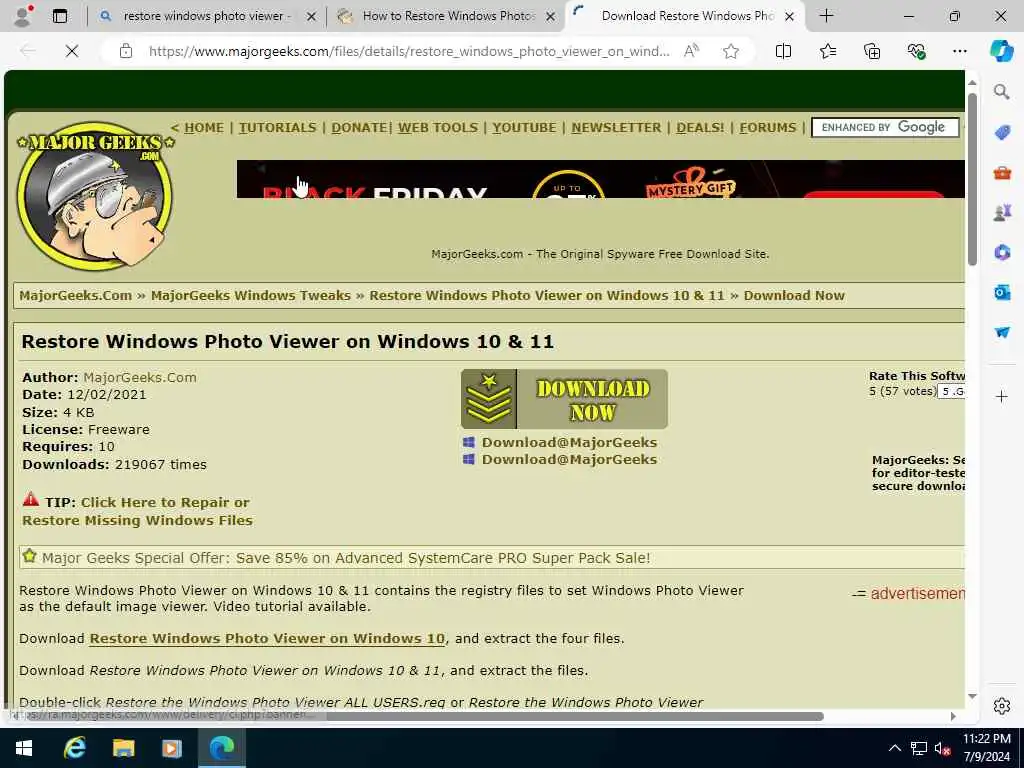This screenshot has height=768, width=1024.
Task: Open Restore Windows Photo Viewer on Windows 10 link
Action: click(267, 639)
